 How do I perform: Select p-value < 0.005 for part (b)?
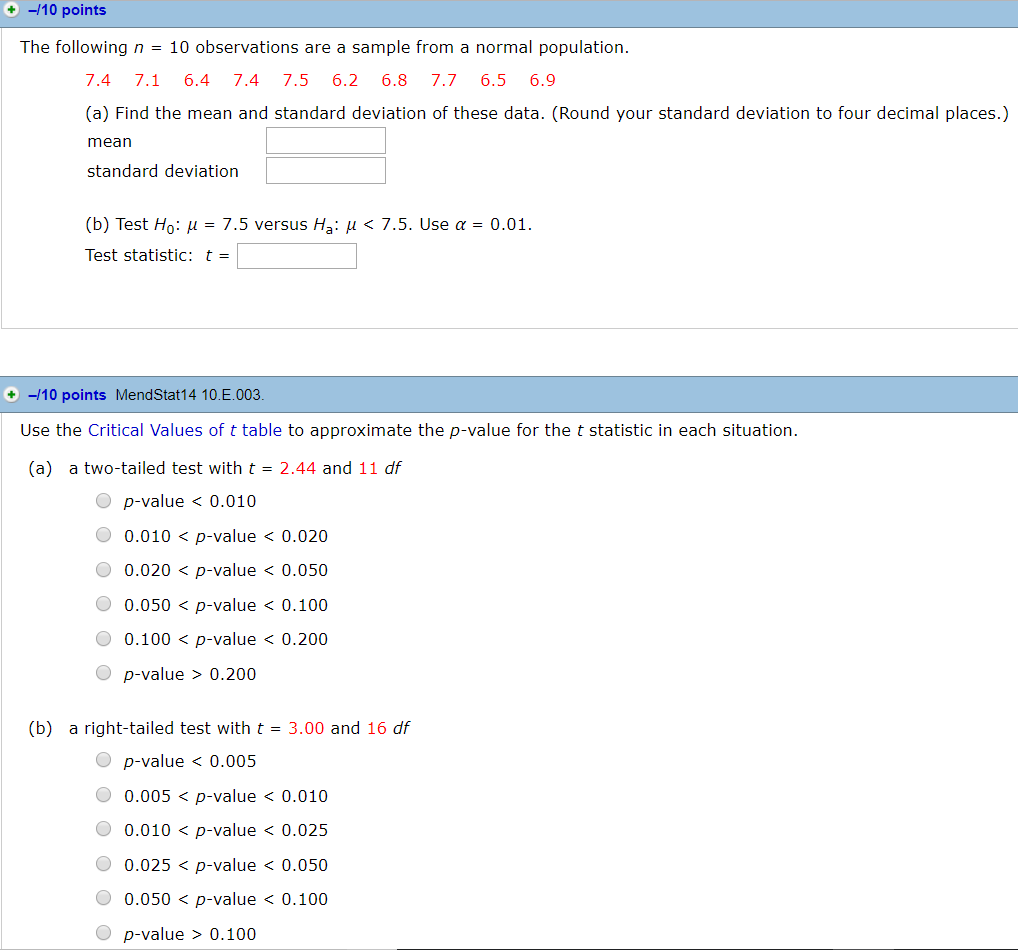click(x=103, y=759)
